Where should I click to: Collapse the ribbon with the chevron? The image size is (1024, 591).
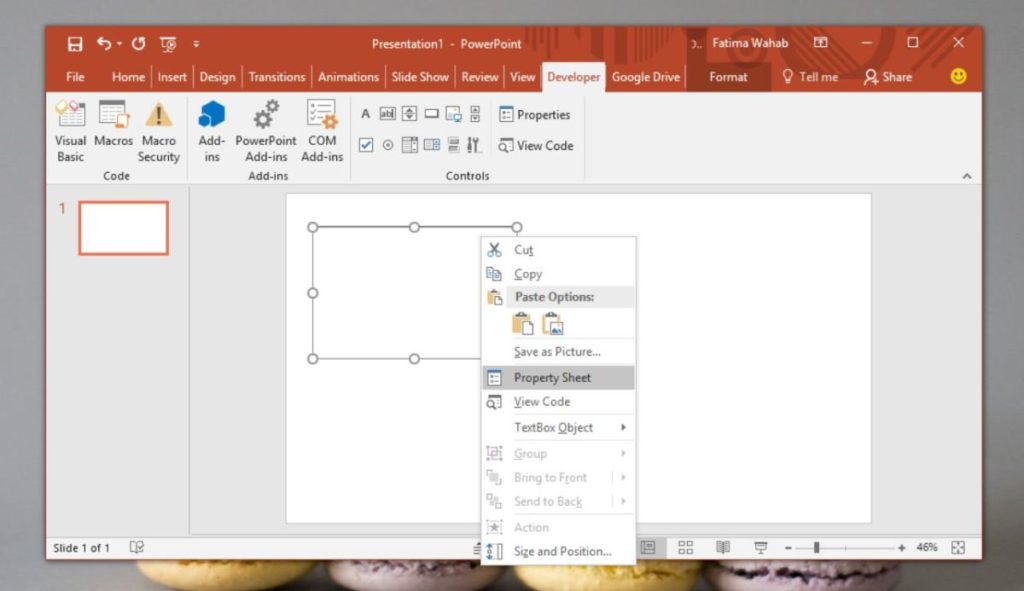[966, 176]
